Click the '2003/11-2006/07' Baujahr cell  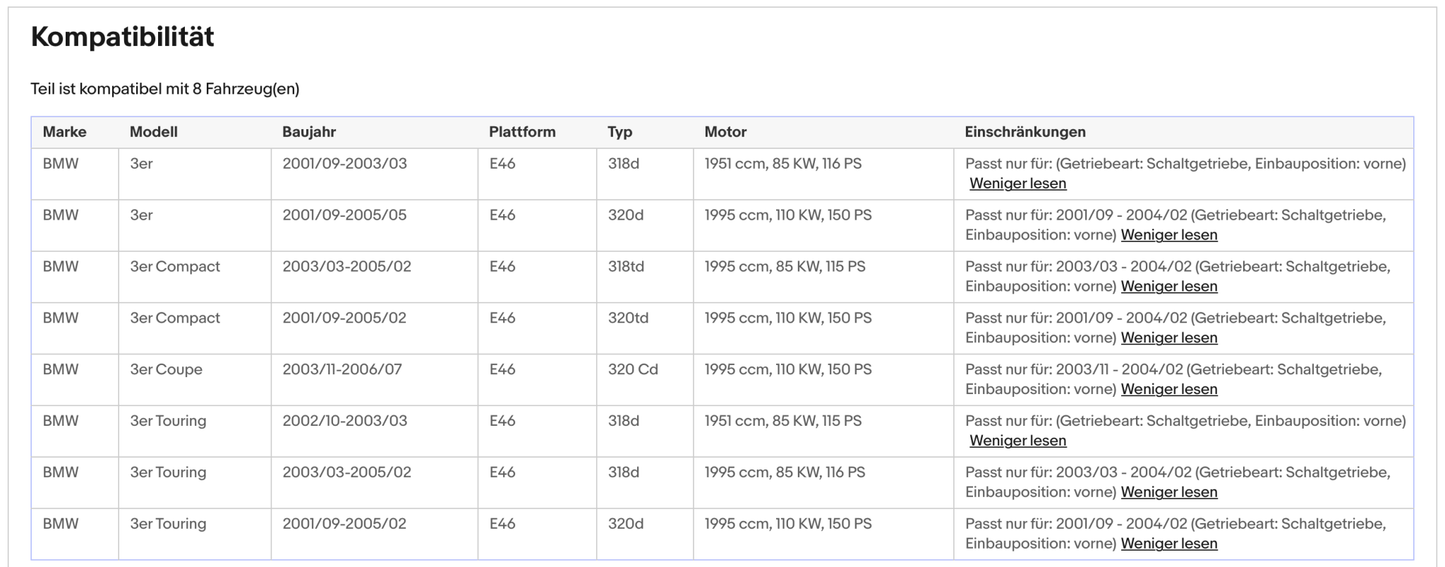click(x=342, y=370)
